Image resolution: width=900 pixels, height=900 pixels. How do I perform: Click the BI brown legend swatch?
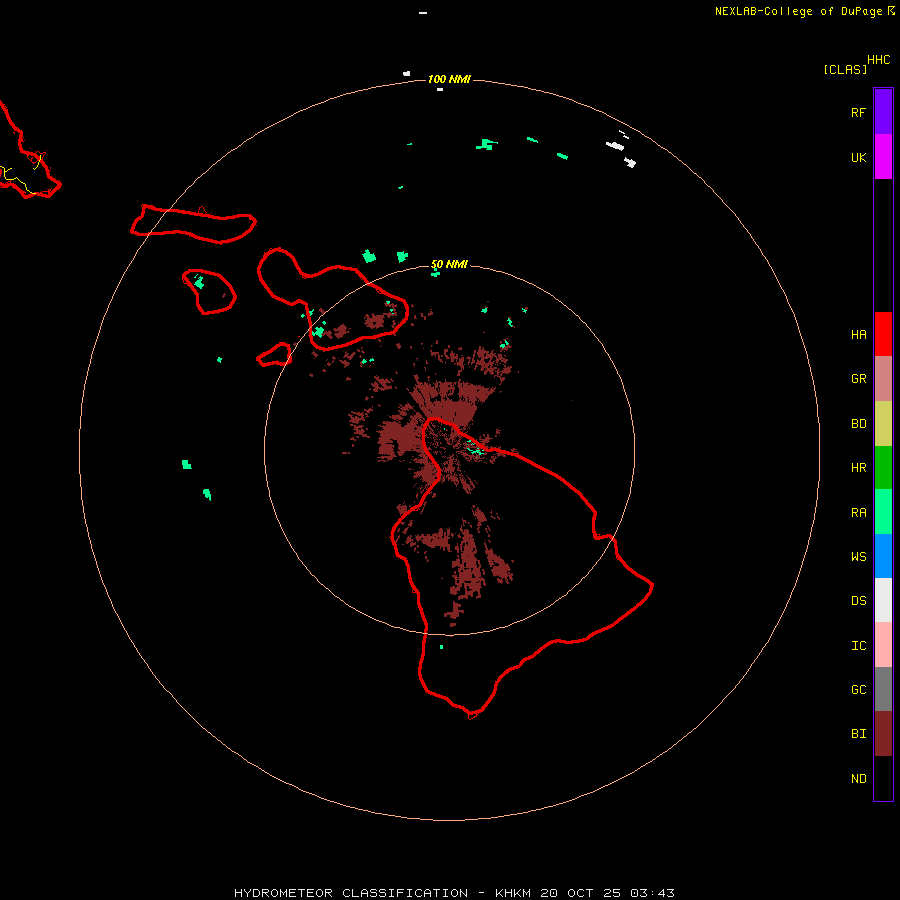883,734
